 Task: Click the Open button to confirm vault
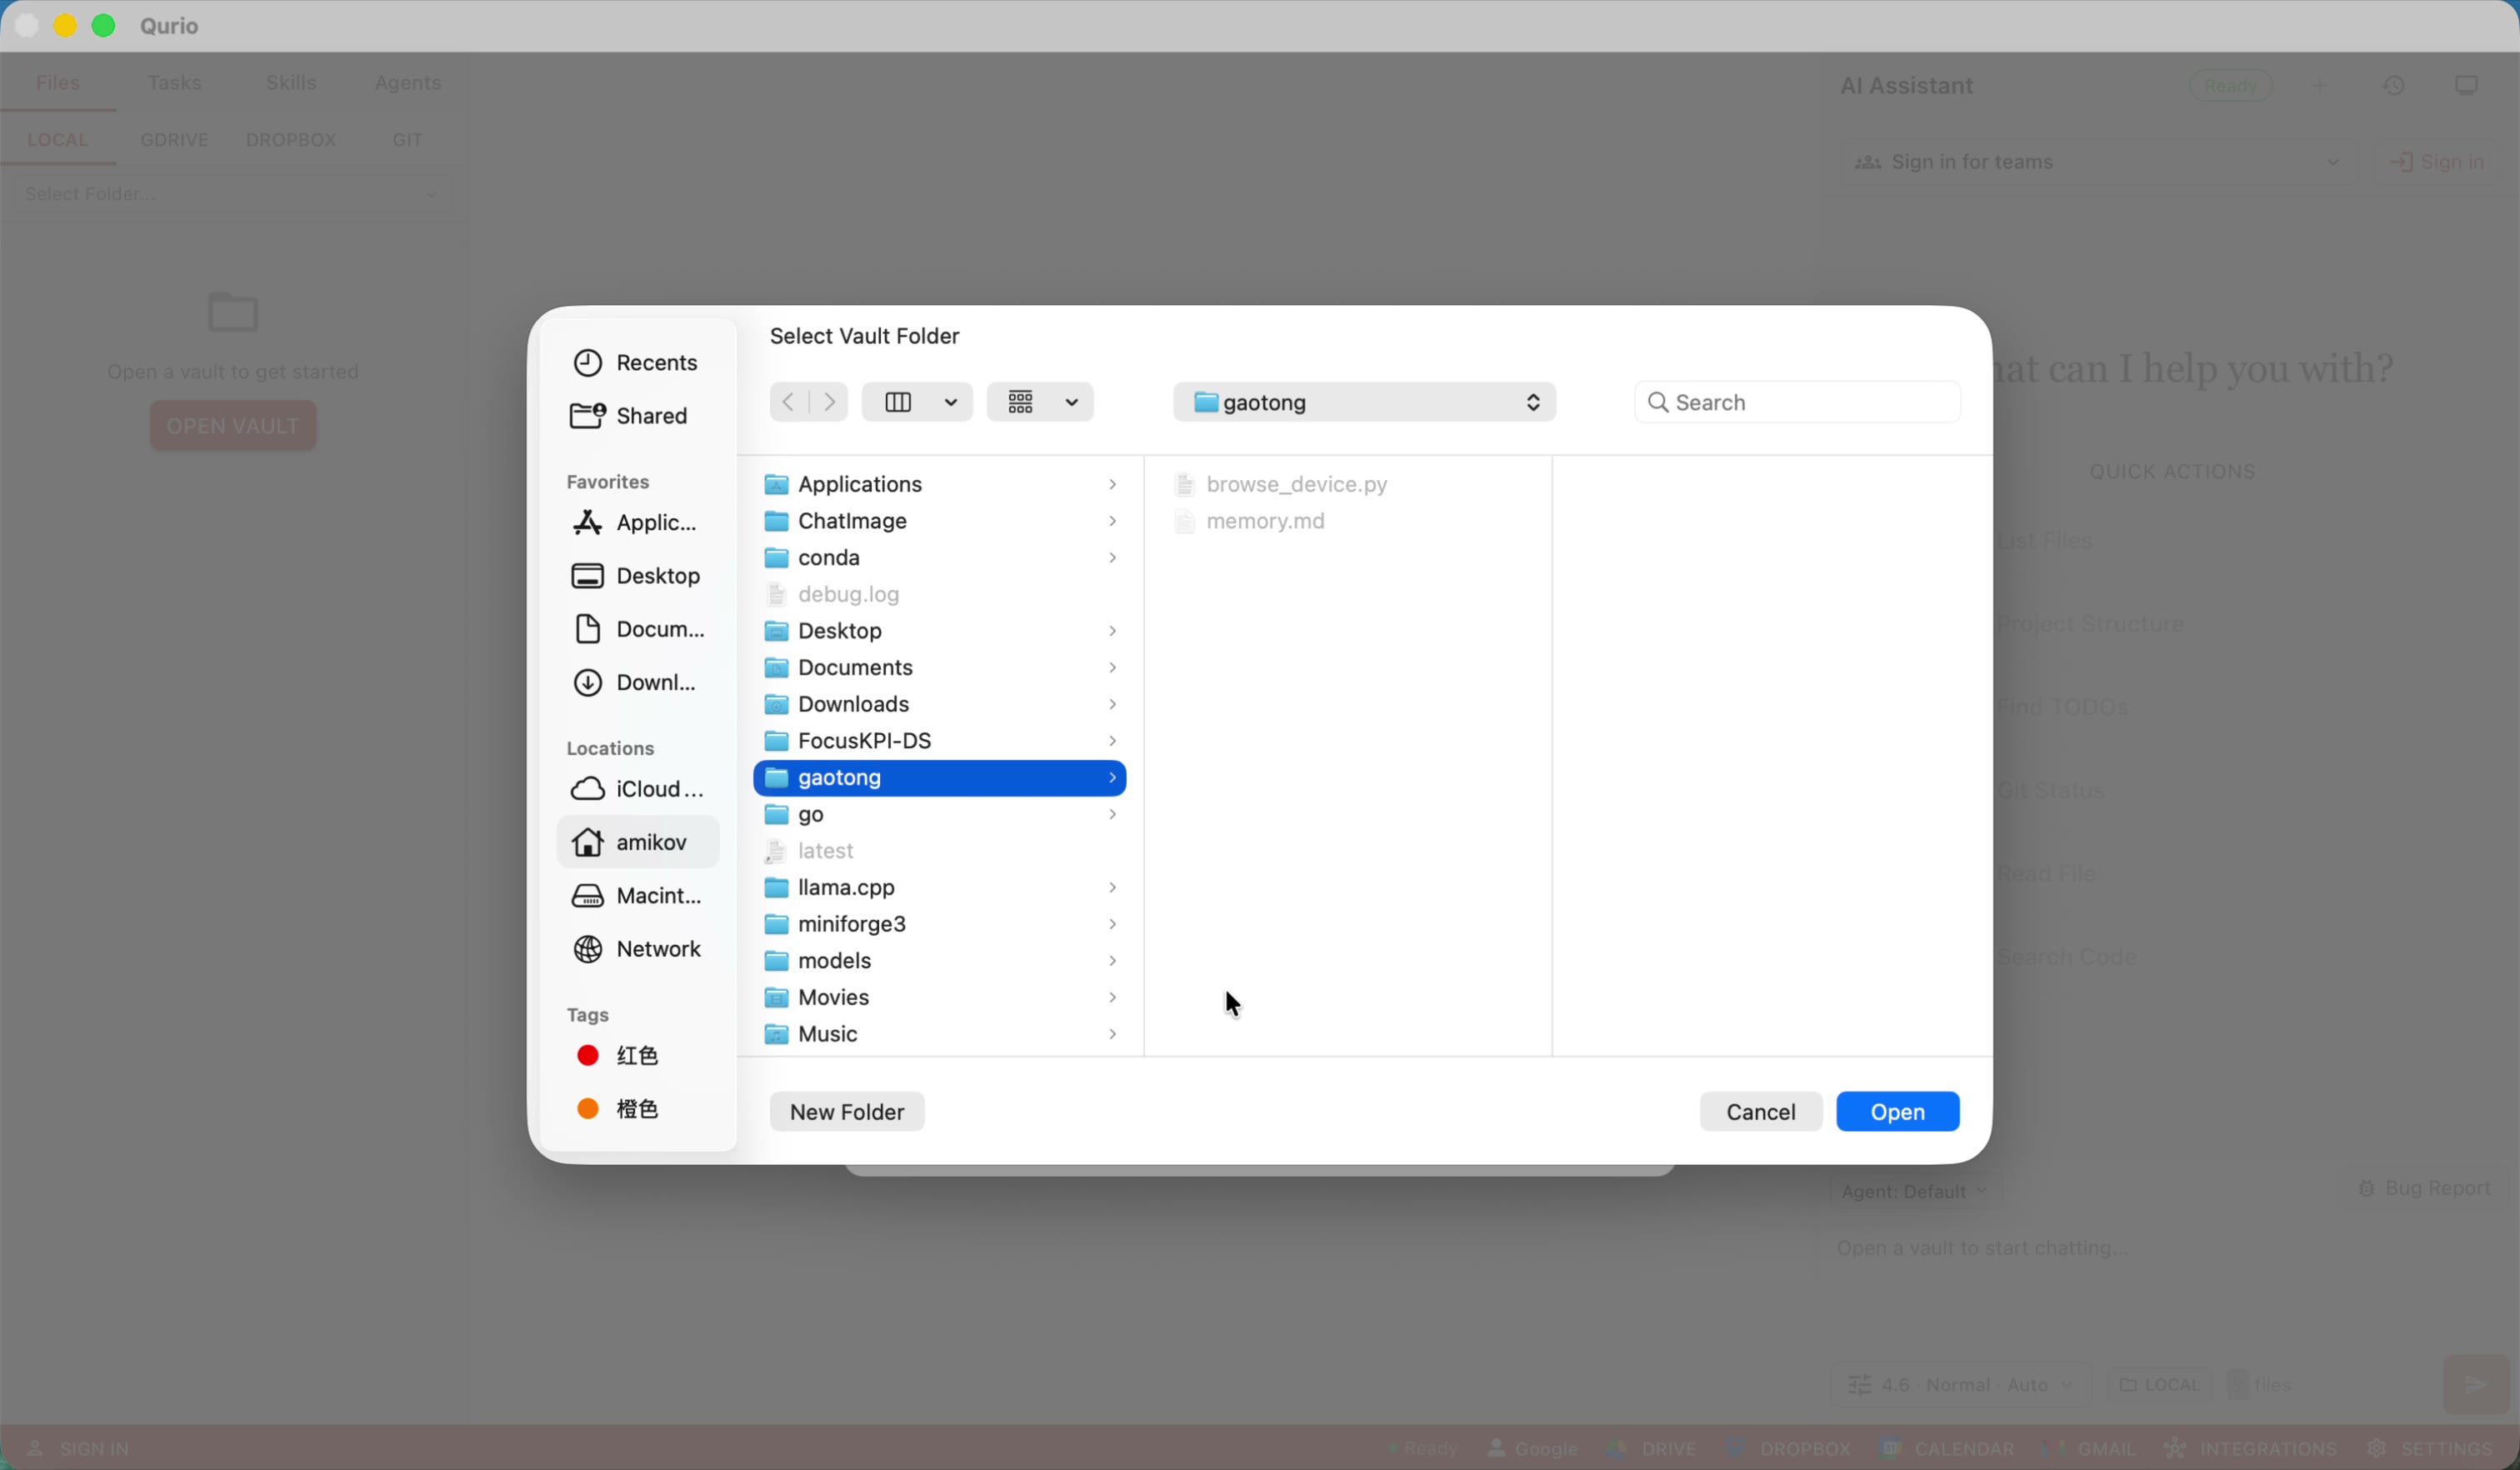(1897, 1111)
